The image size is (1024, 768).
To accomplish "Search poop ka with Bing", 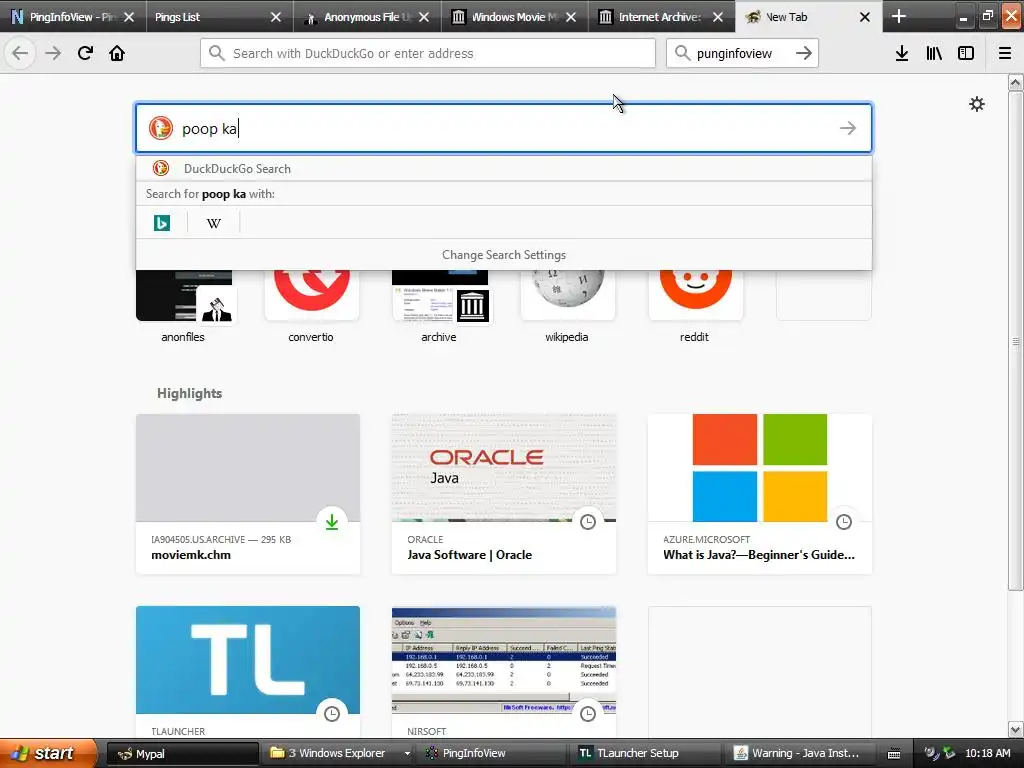I will 162,223.
